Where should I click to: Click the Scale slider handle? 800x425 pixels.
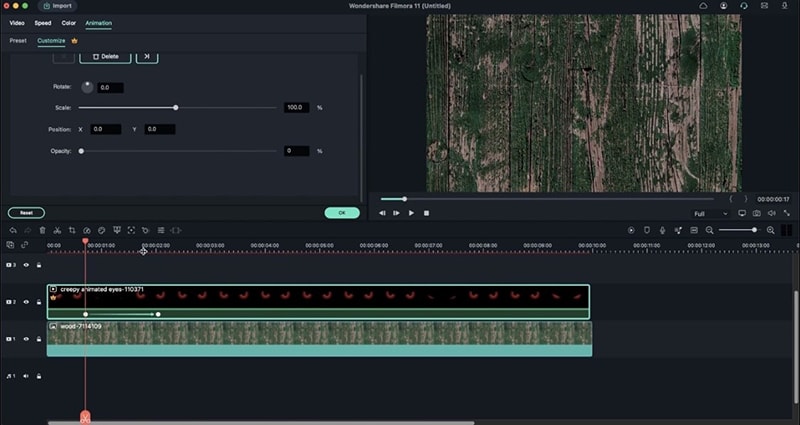[x=176, y=108]
